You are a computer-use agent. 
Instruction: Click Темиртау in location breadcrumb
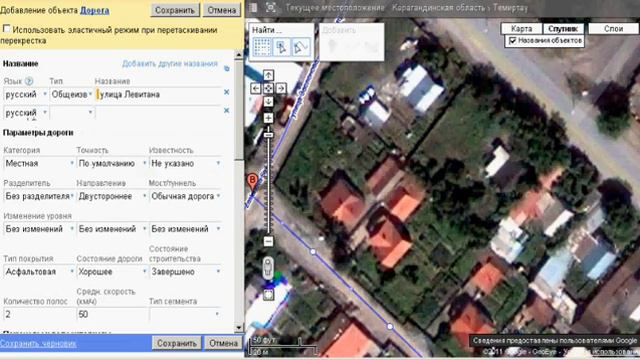[510, 8]
